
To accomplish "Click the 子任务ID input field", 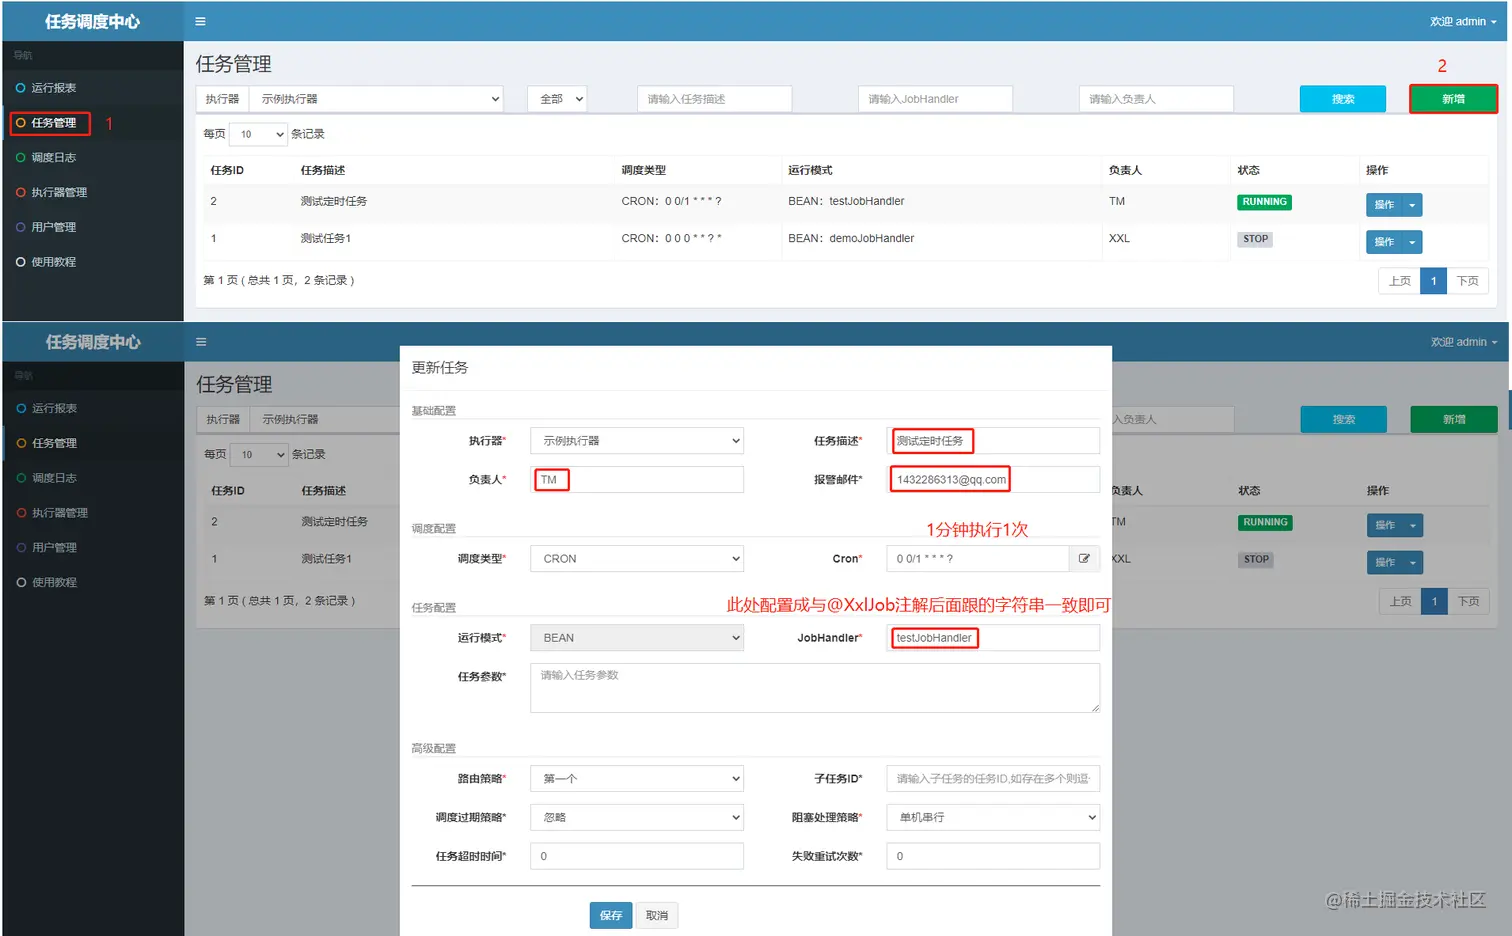I will (x=993, y=779).
